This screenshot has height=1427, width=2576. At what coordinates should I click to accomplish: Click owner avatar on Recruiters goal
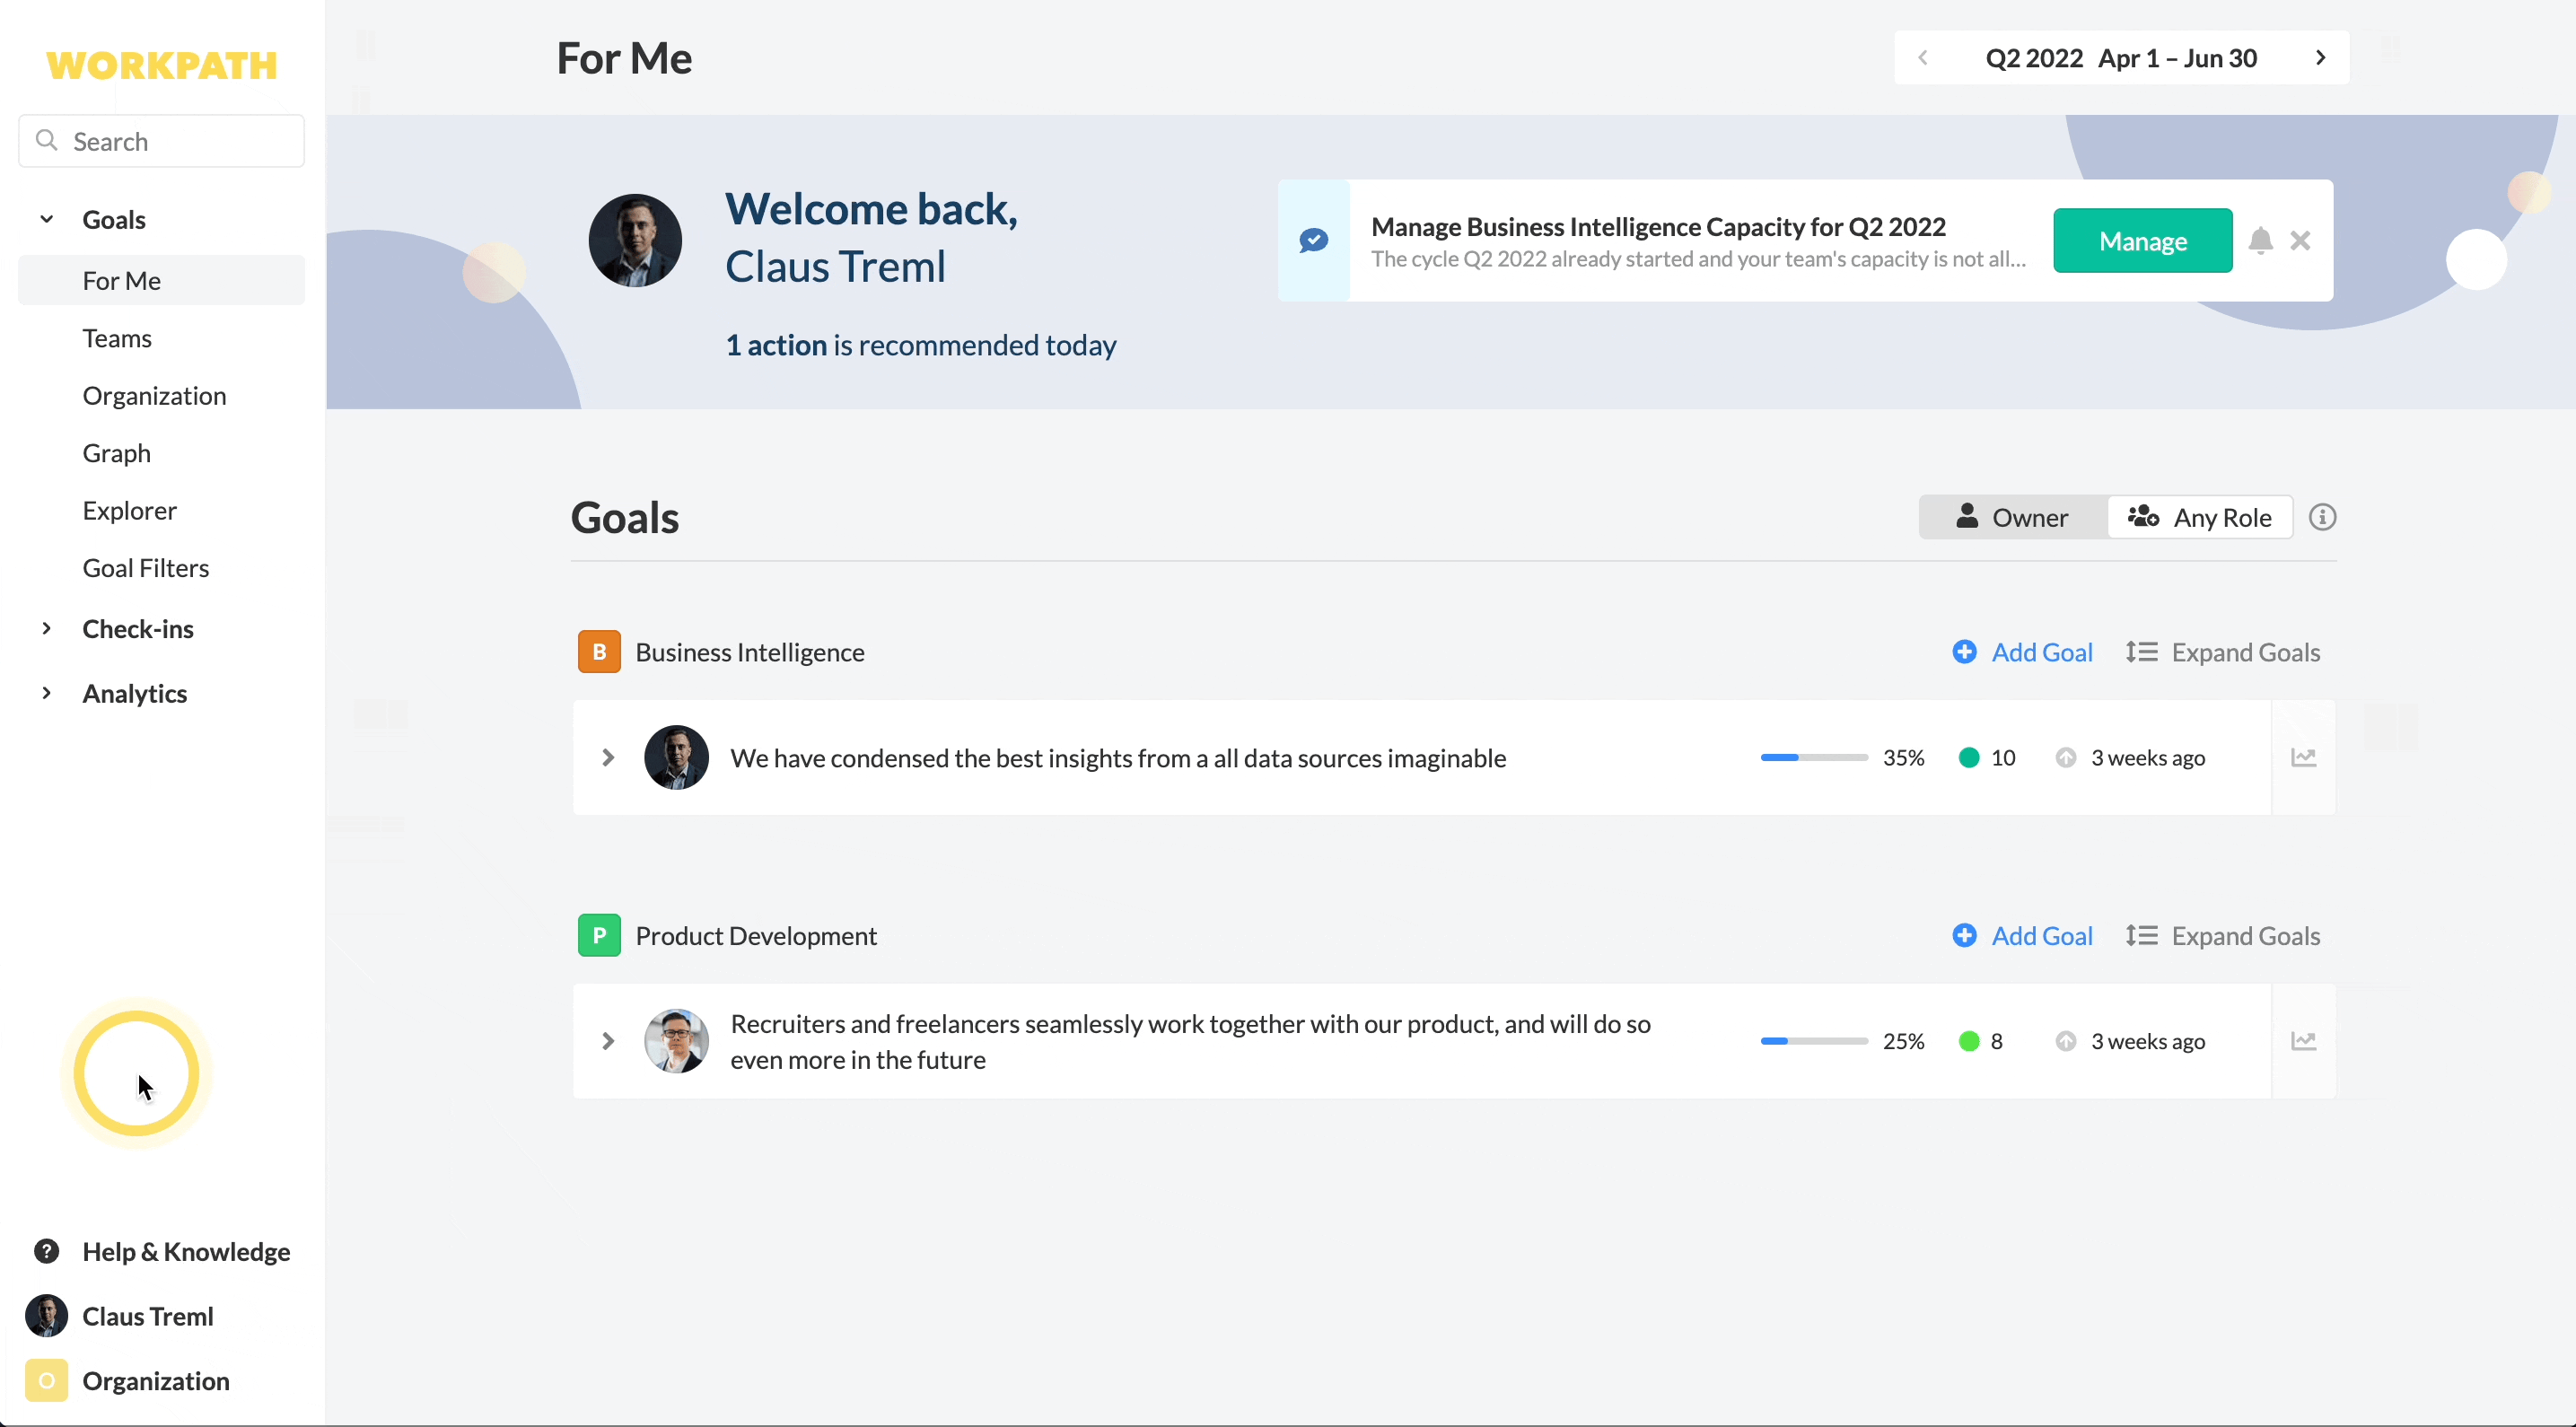[x=677, y=1041]
